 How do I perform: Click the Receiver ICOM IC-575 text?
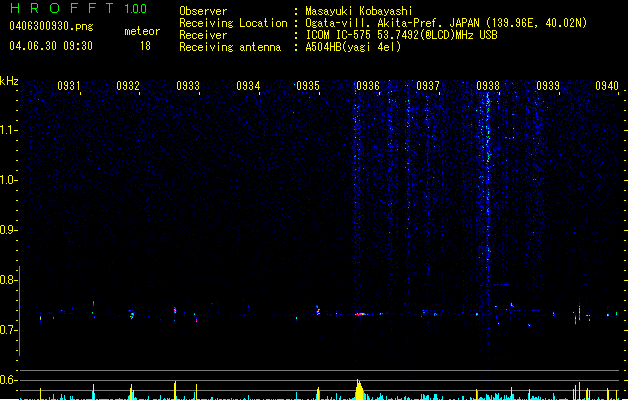coord(401,35)
